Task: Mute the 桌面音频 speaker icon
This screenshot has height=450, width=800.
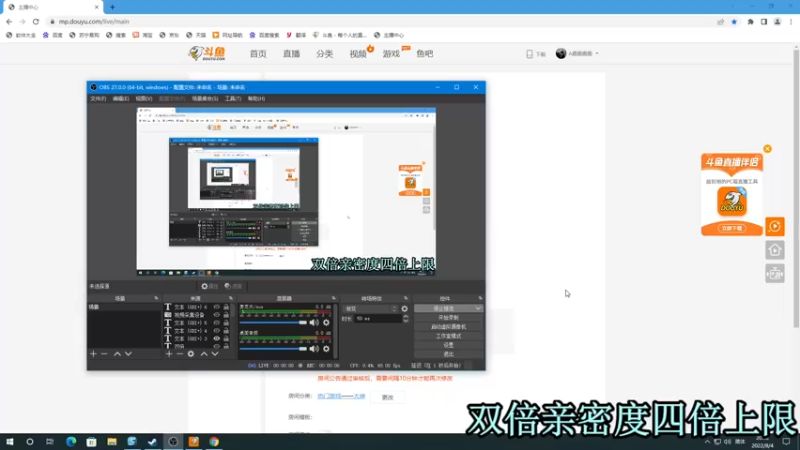Action: coord(314,349)
